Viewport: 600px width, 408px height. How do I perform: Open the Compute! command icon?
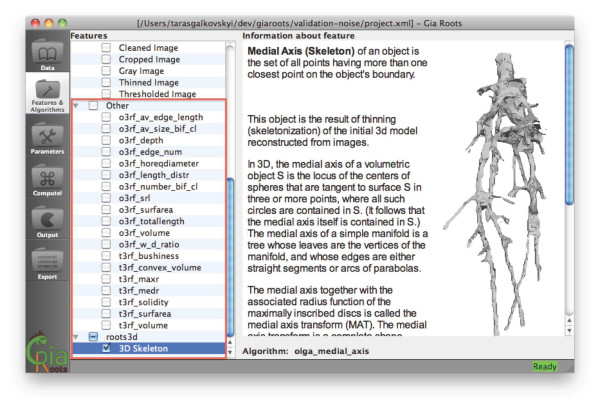coord(47,178)
